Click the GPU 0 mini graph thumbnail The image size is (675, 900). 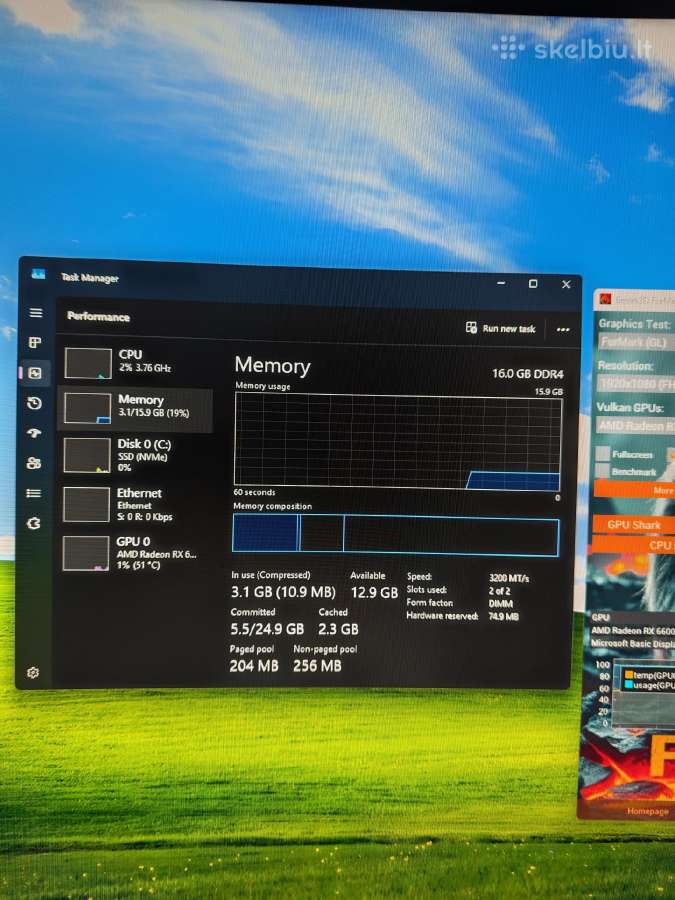tap(86, 553)
